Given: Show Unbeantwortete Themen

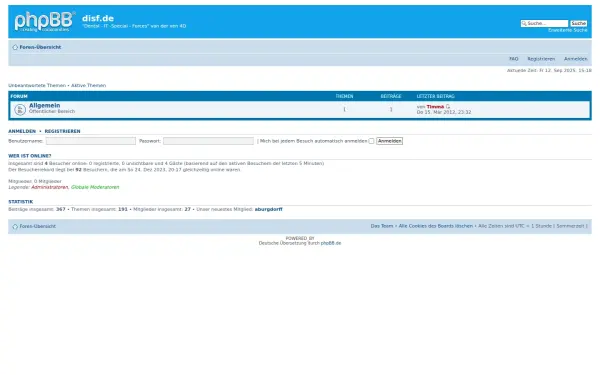Looking at the screenshot, I should click(x=37, y=86).
